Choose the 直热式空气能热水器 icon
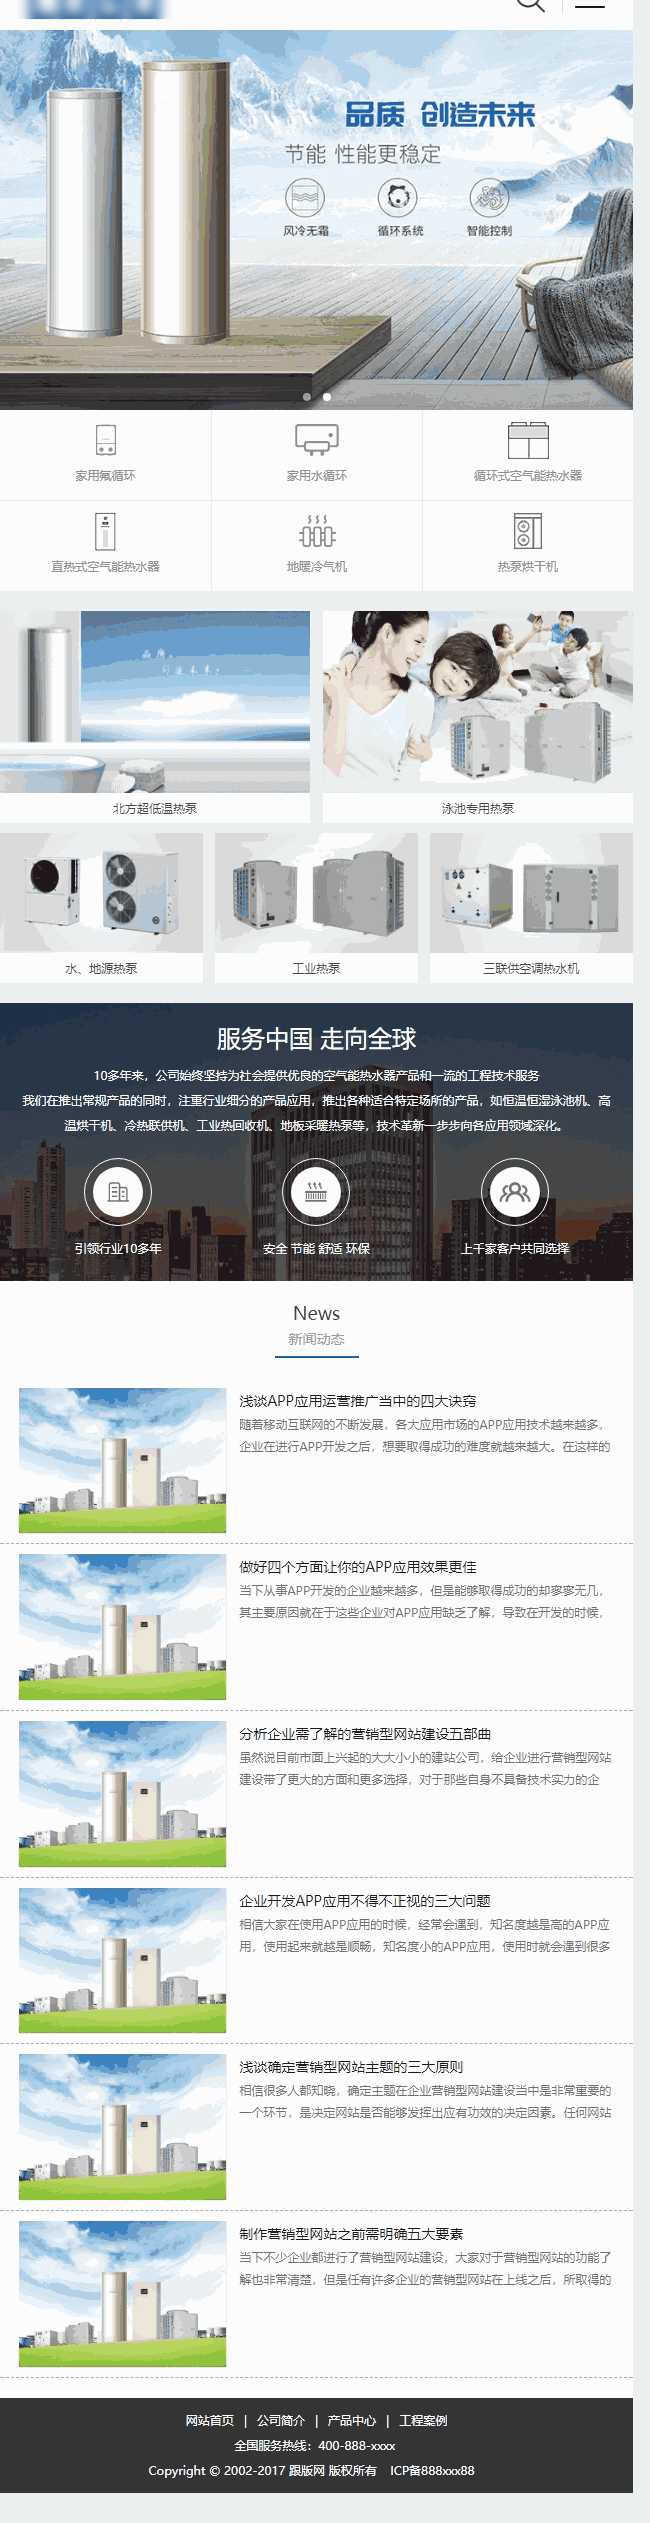The image size is (650, 2523). pyautogui.click(x=105, y=531)
